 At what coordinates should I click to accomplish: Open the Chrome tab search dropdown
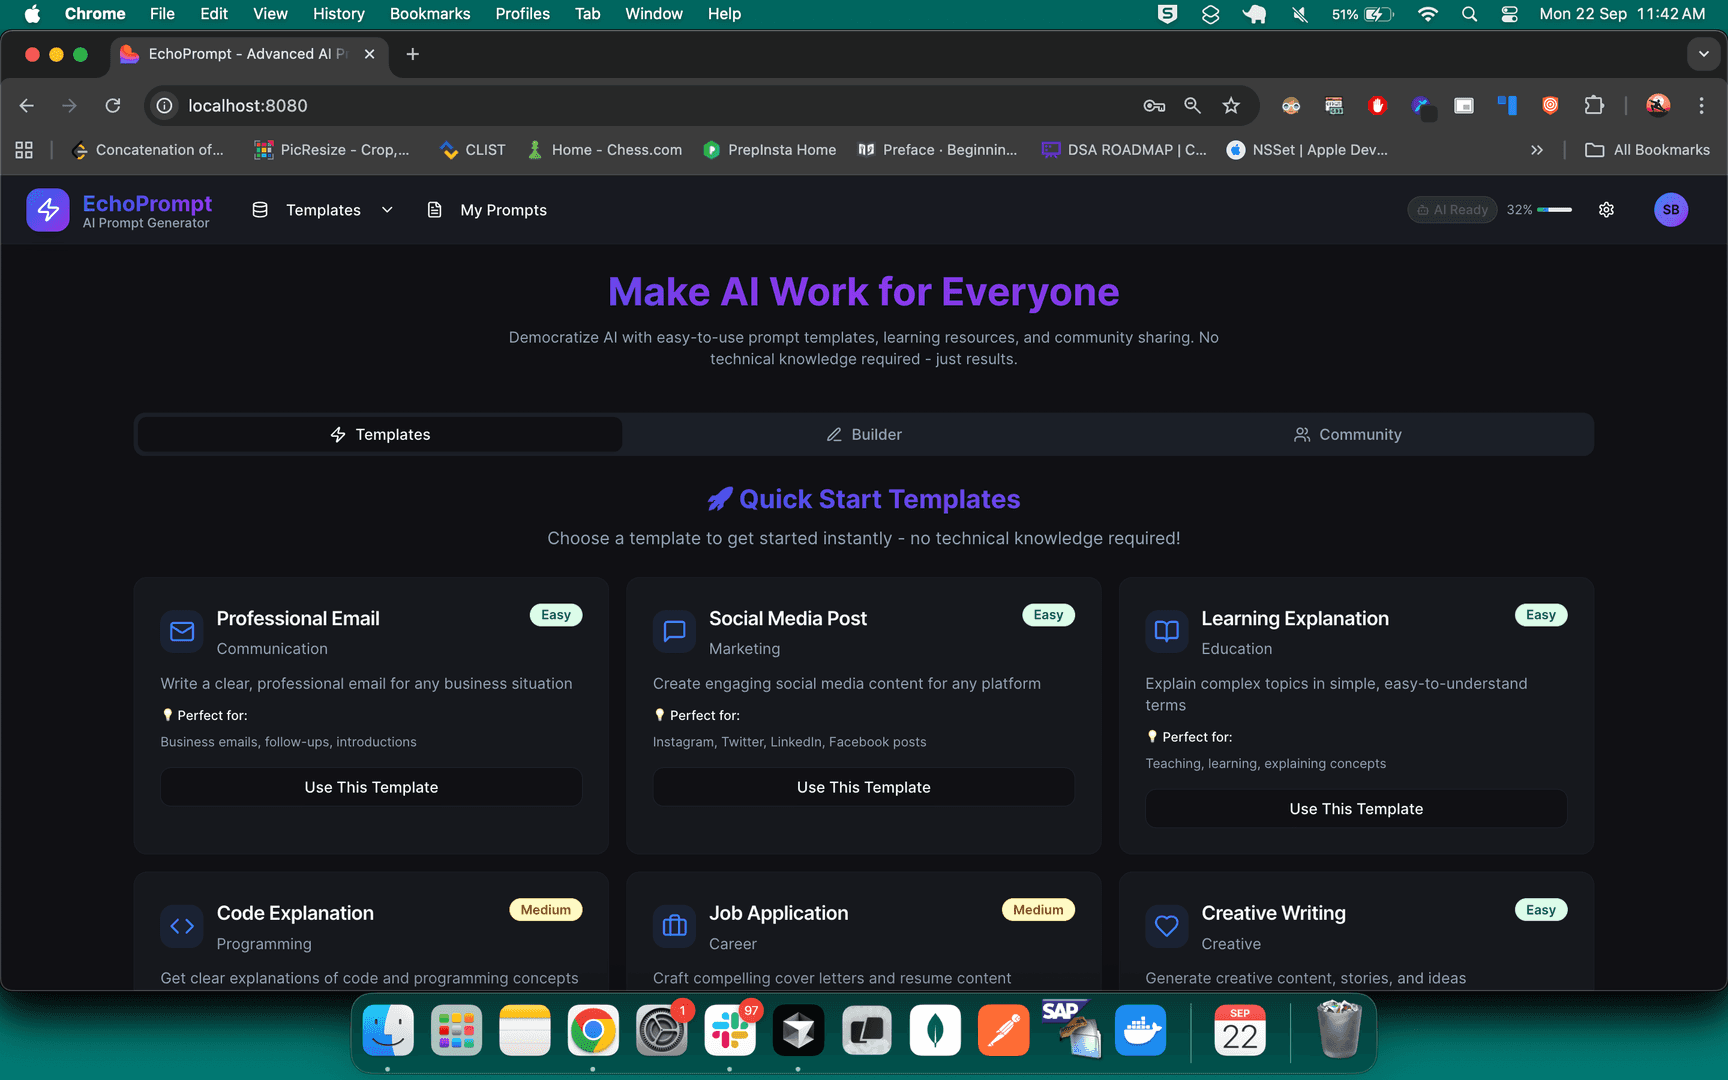(1703, 54)
